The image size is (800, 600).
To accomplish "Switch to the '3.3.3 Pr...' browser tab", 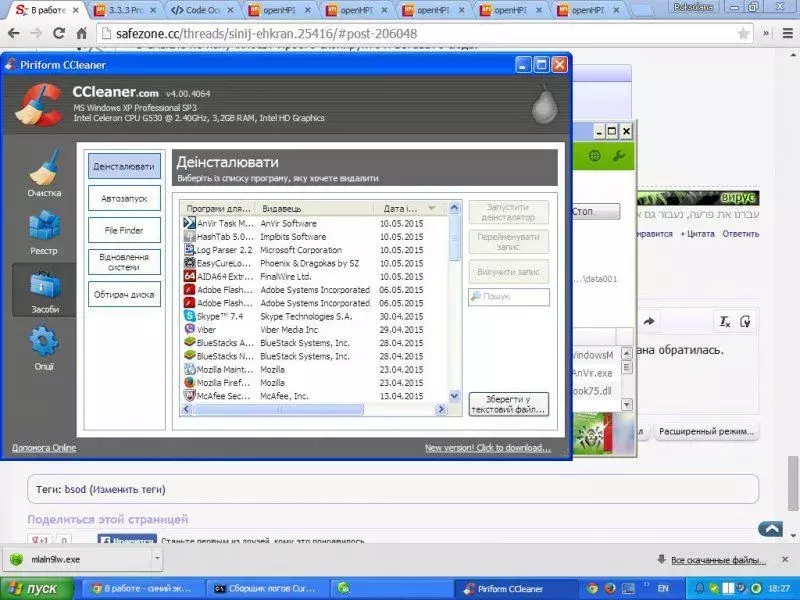I will [126, 10].
